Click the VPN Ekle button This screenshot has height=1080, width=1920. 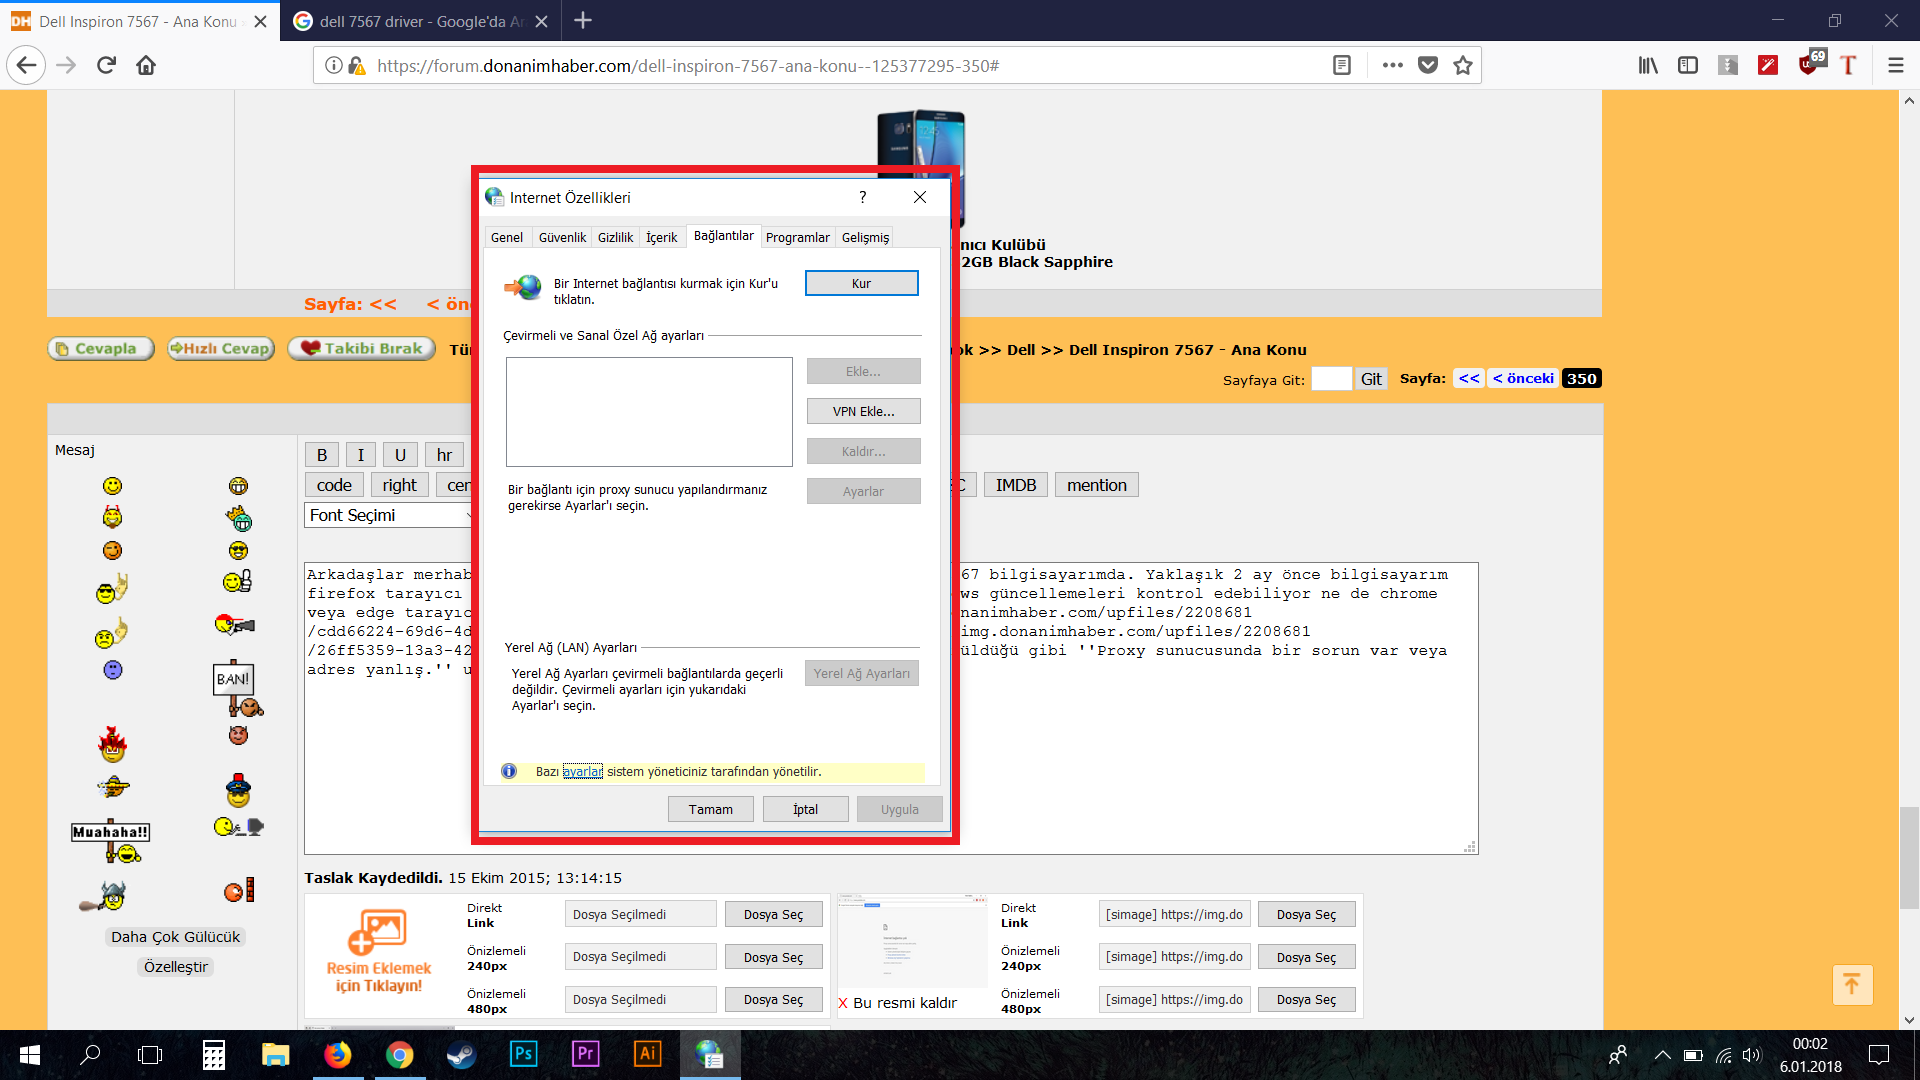click(x=863, y=411)
